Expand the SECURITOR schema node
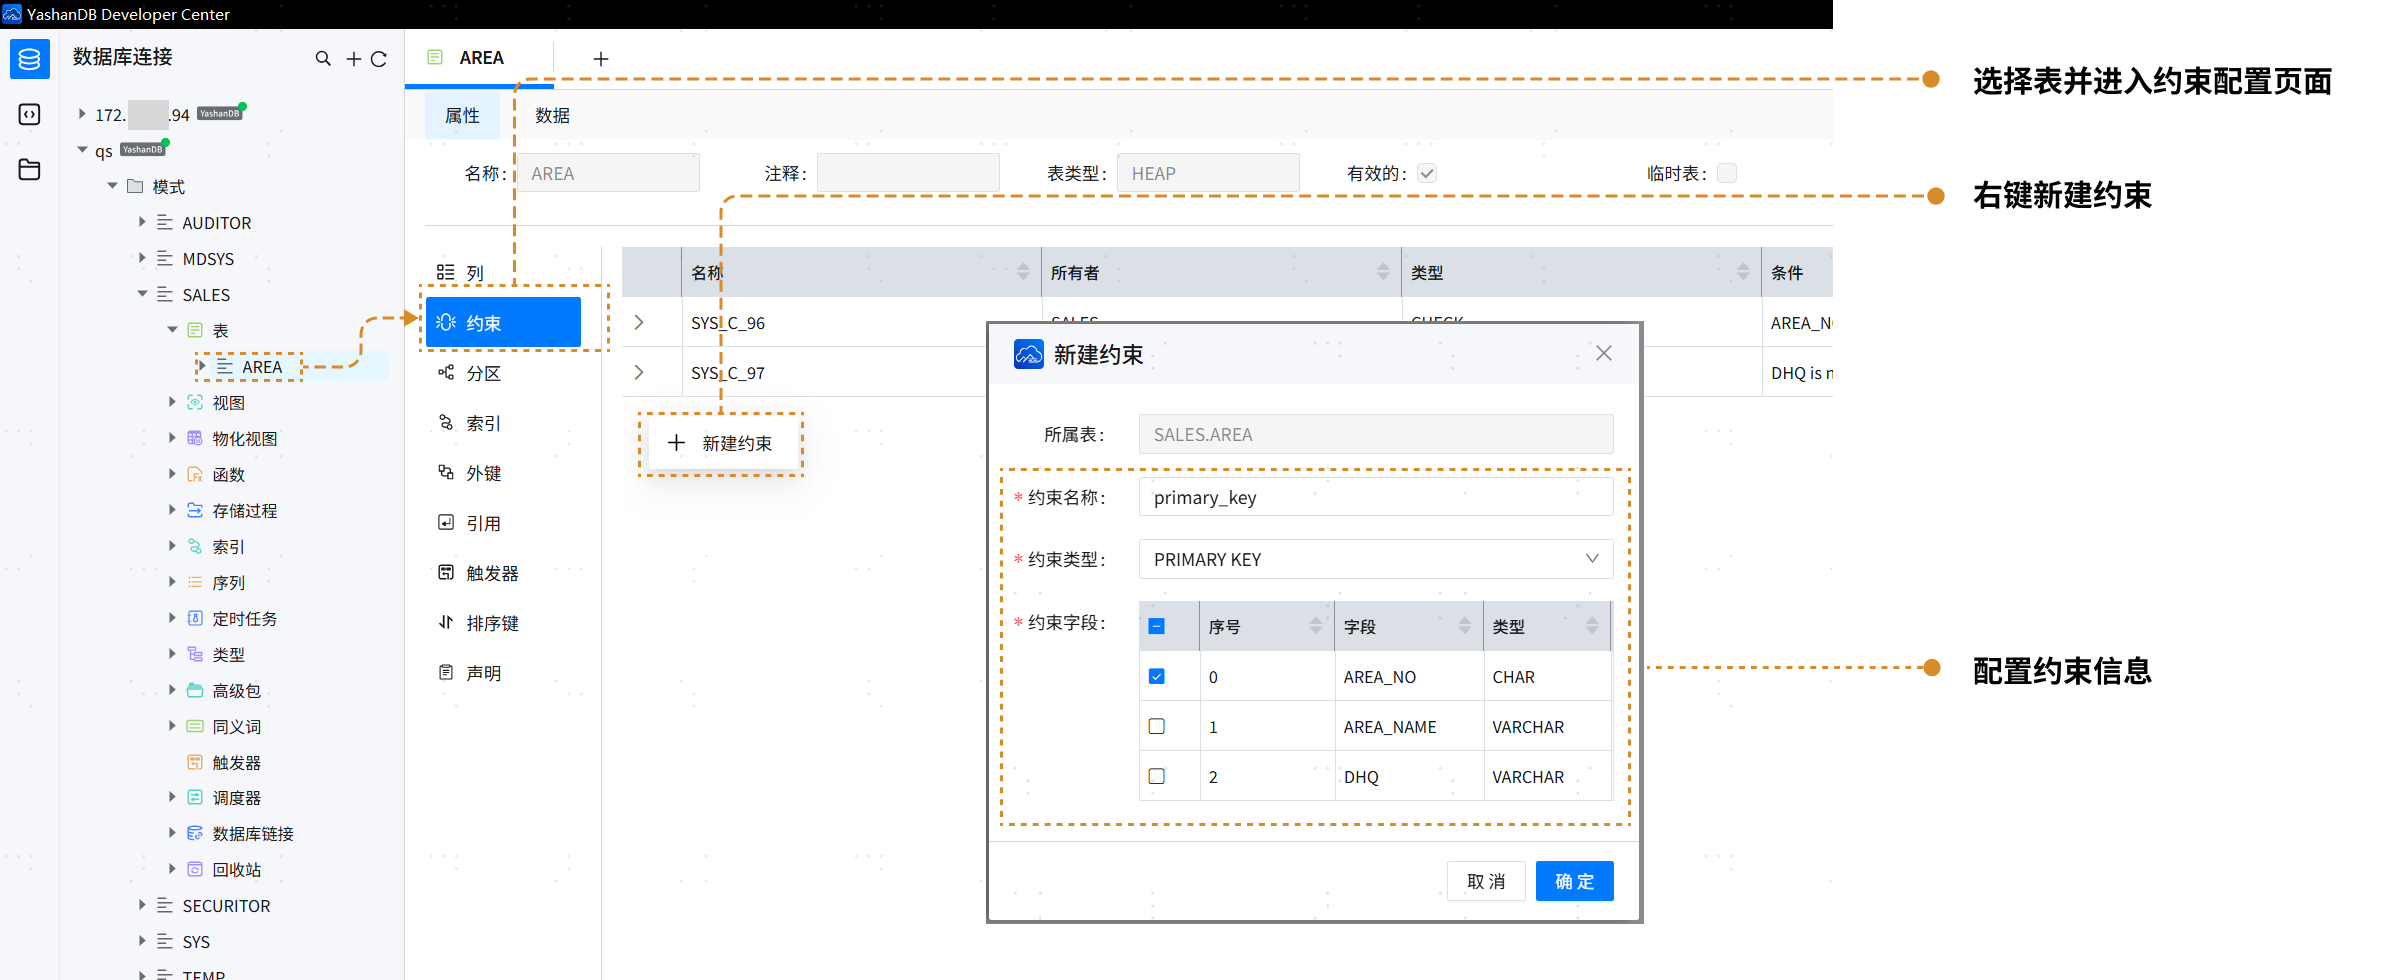This screenshot has height=980, width=2403. [142, 906]
